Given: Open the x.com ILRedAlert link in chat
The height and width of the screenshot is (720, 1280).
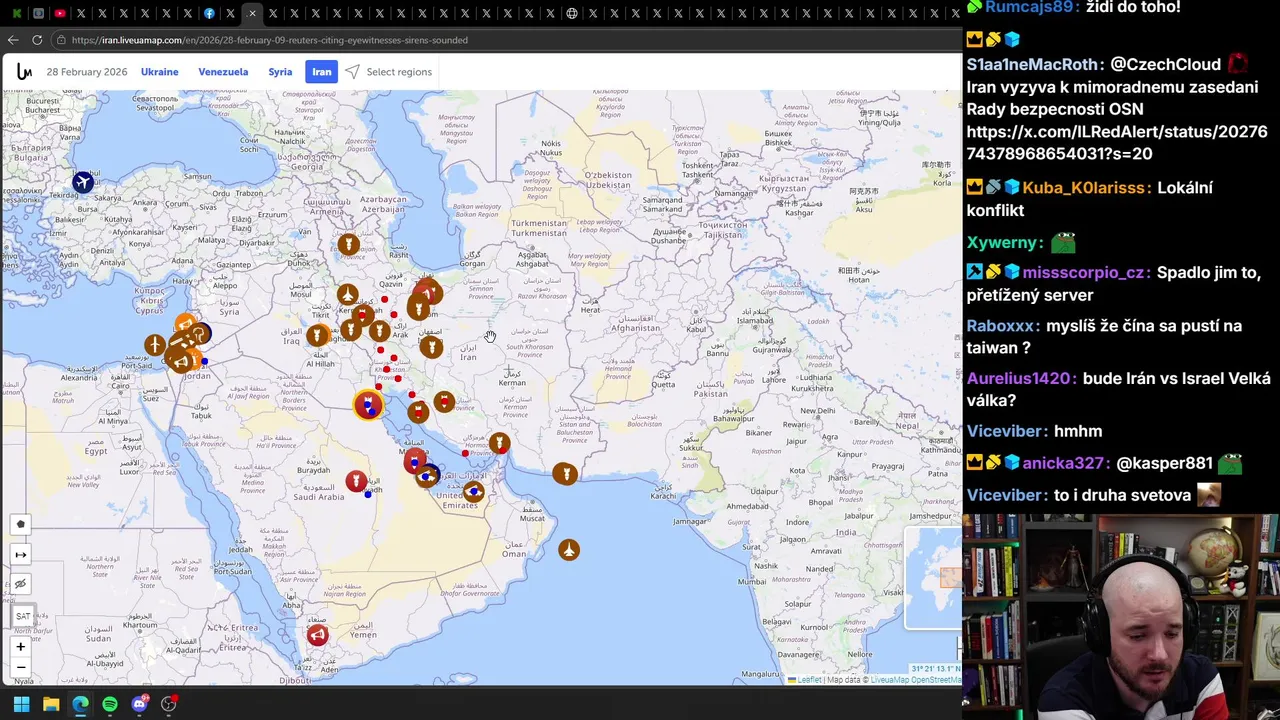Looking at the screenshot, I should click(x=1117, y=143).
